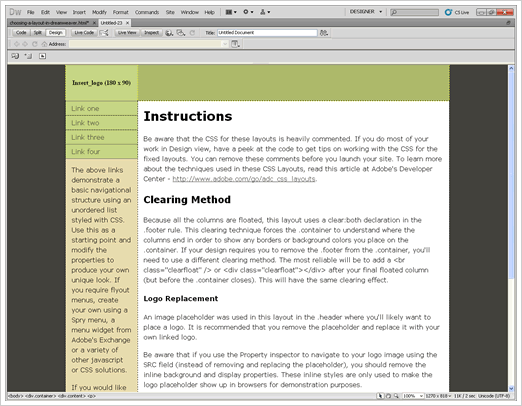This screenshot has width=522, height=406.
Task: Click the scroll down arrow of document window
Action: 511,388
